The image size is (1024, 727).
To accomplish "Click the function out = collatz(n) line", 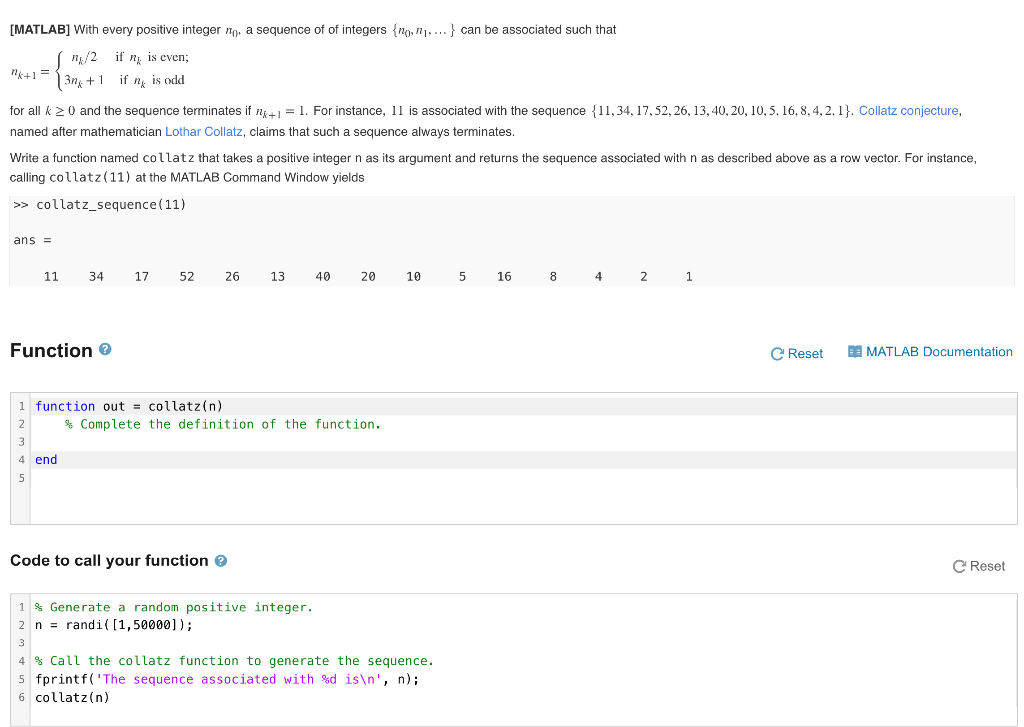I will (129, 406).
